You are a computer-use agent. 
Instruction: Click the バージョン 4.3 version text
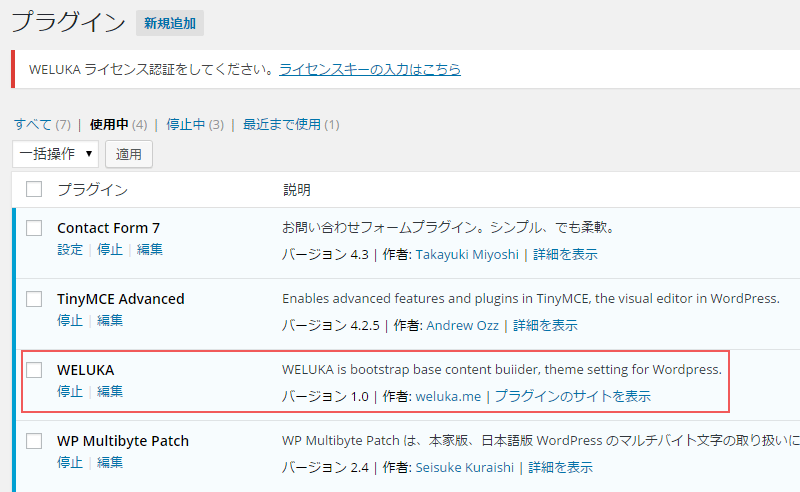click(325, 254)
